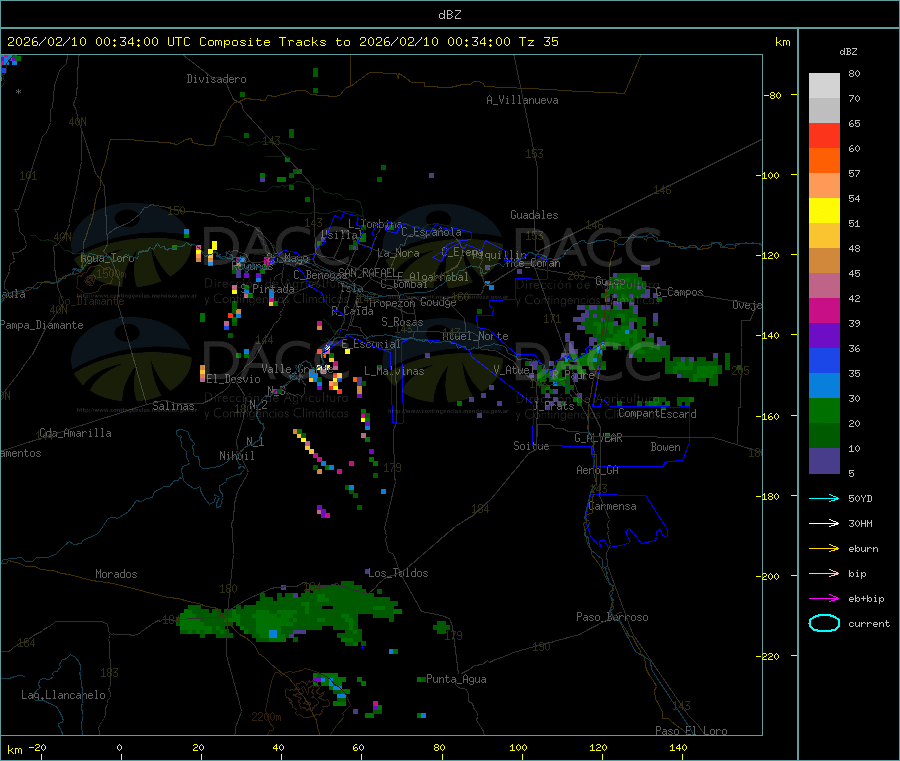Click the 'dBZ' heading above the color scale
This screenshot has height=761, width=900.
(848, 52)
